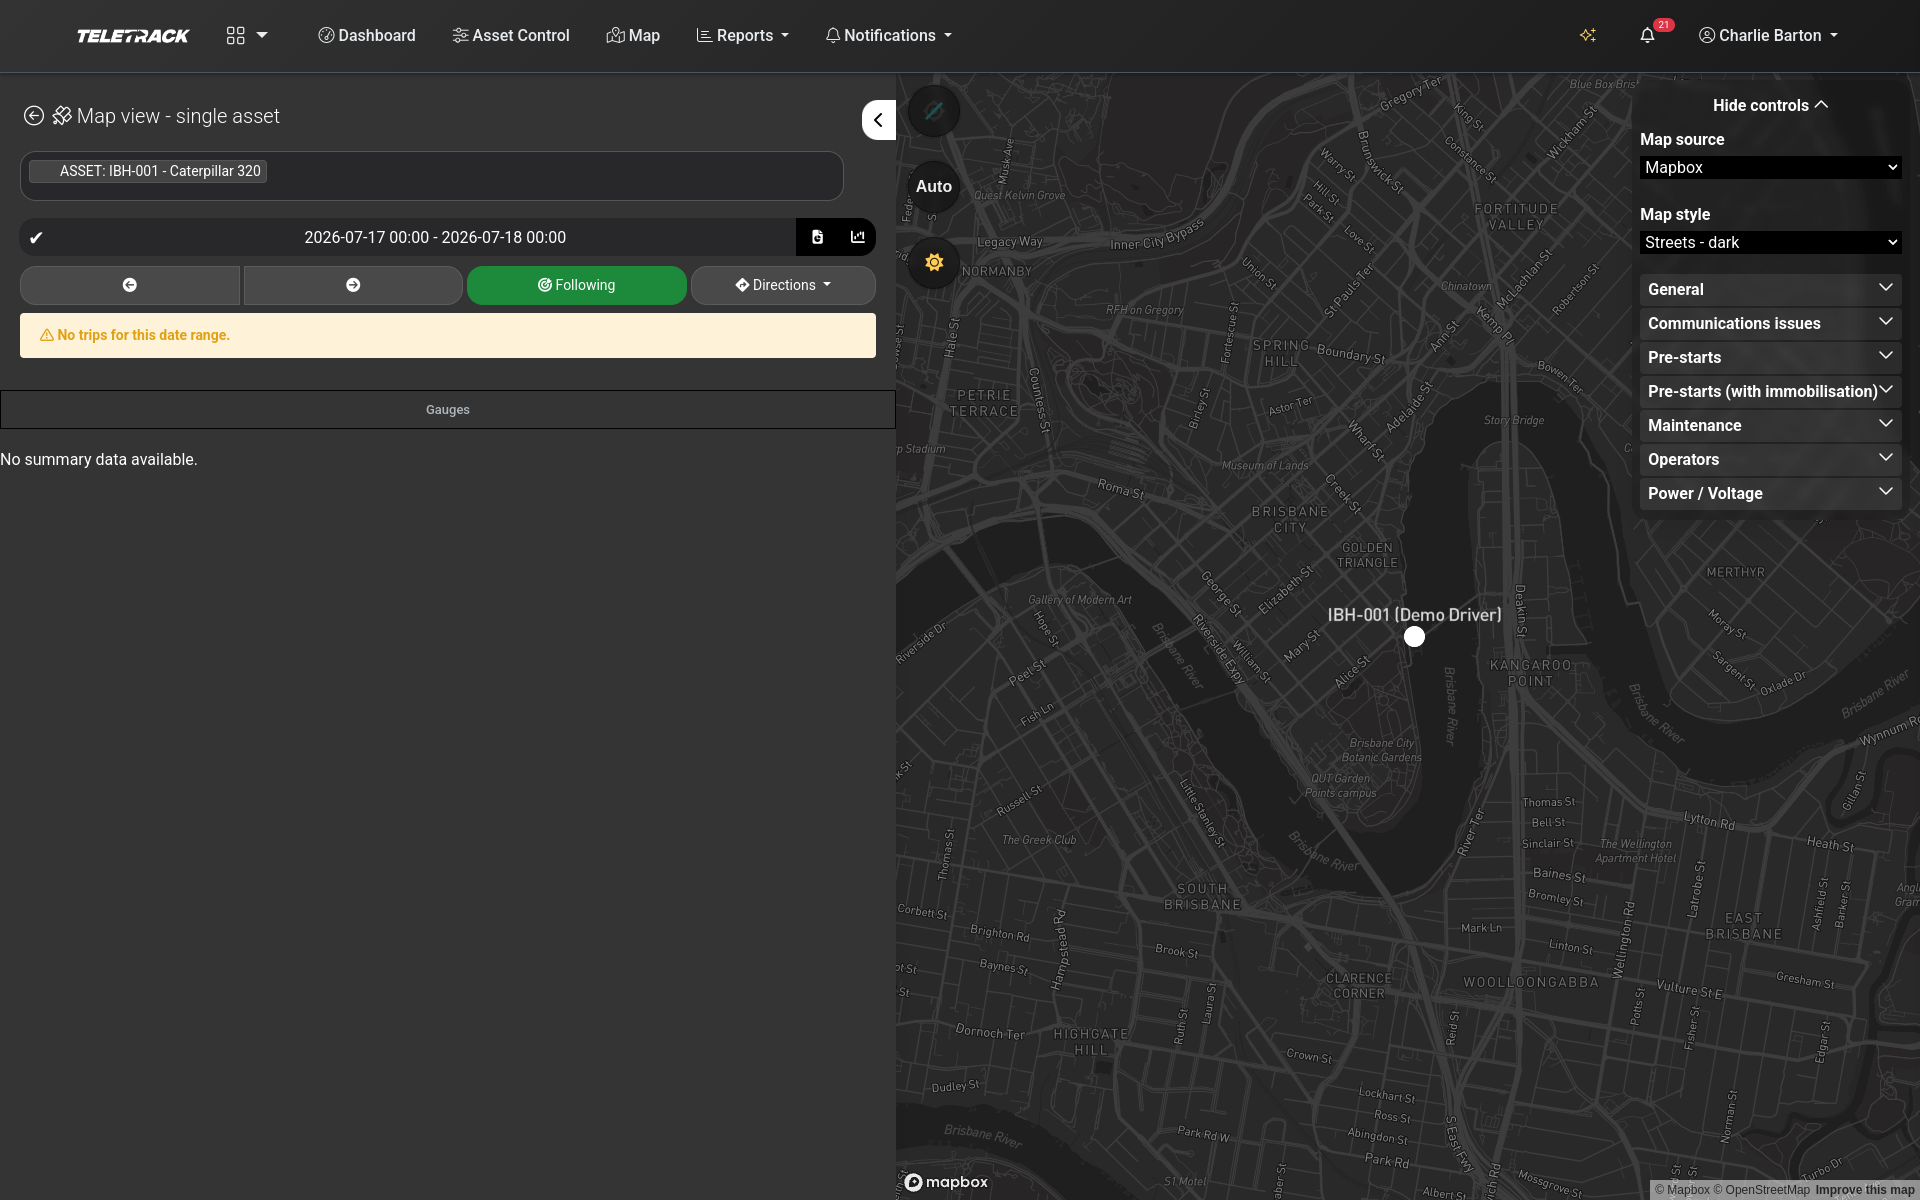Expand the Maintenance section

click(1770, 426)
